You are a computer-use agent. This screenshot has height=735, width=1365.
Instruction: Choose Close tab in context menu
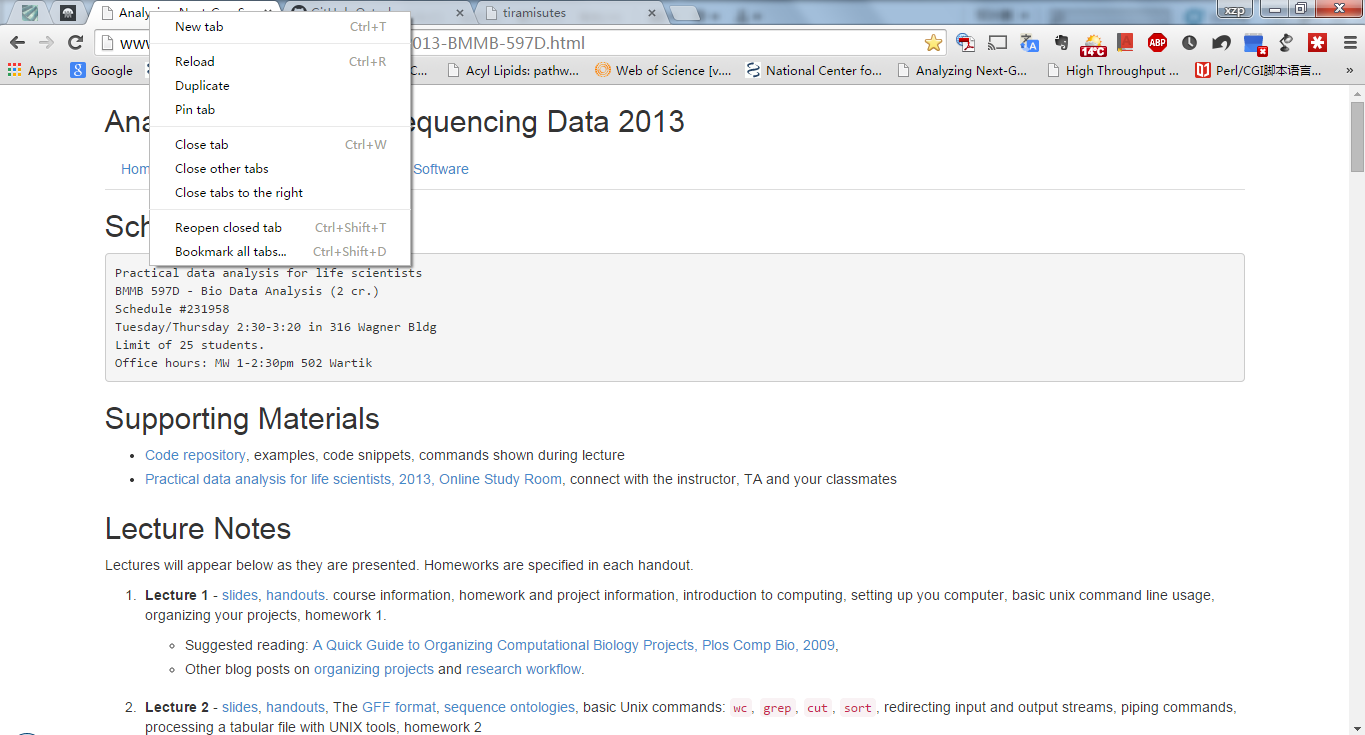(x=280, y=145)
